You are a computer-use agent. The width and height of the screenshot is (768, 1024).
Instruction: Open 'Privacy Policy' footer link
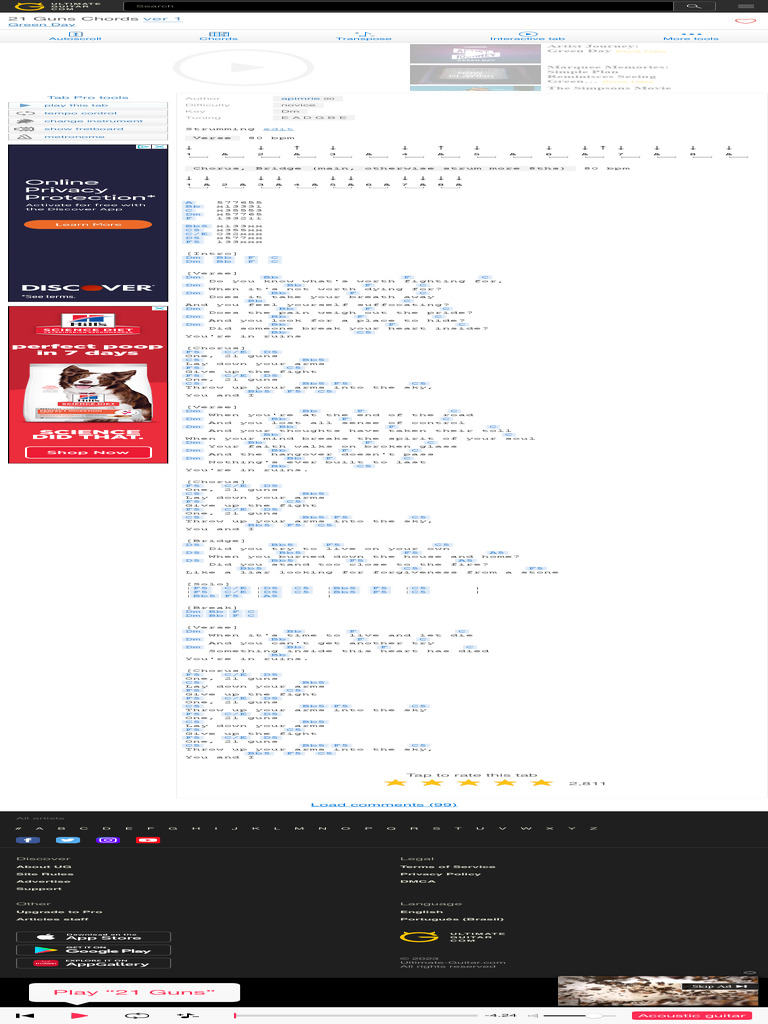(x=440, y=874)
